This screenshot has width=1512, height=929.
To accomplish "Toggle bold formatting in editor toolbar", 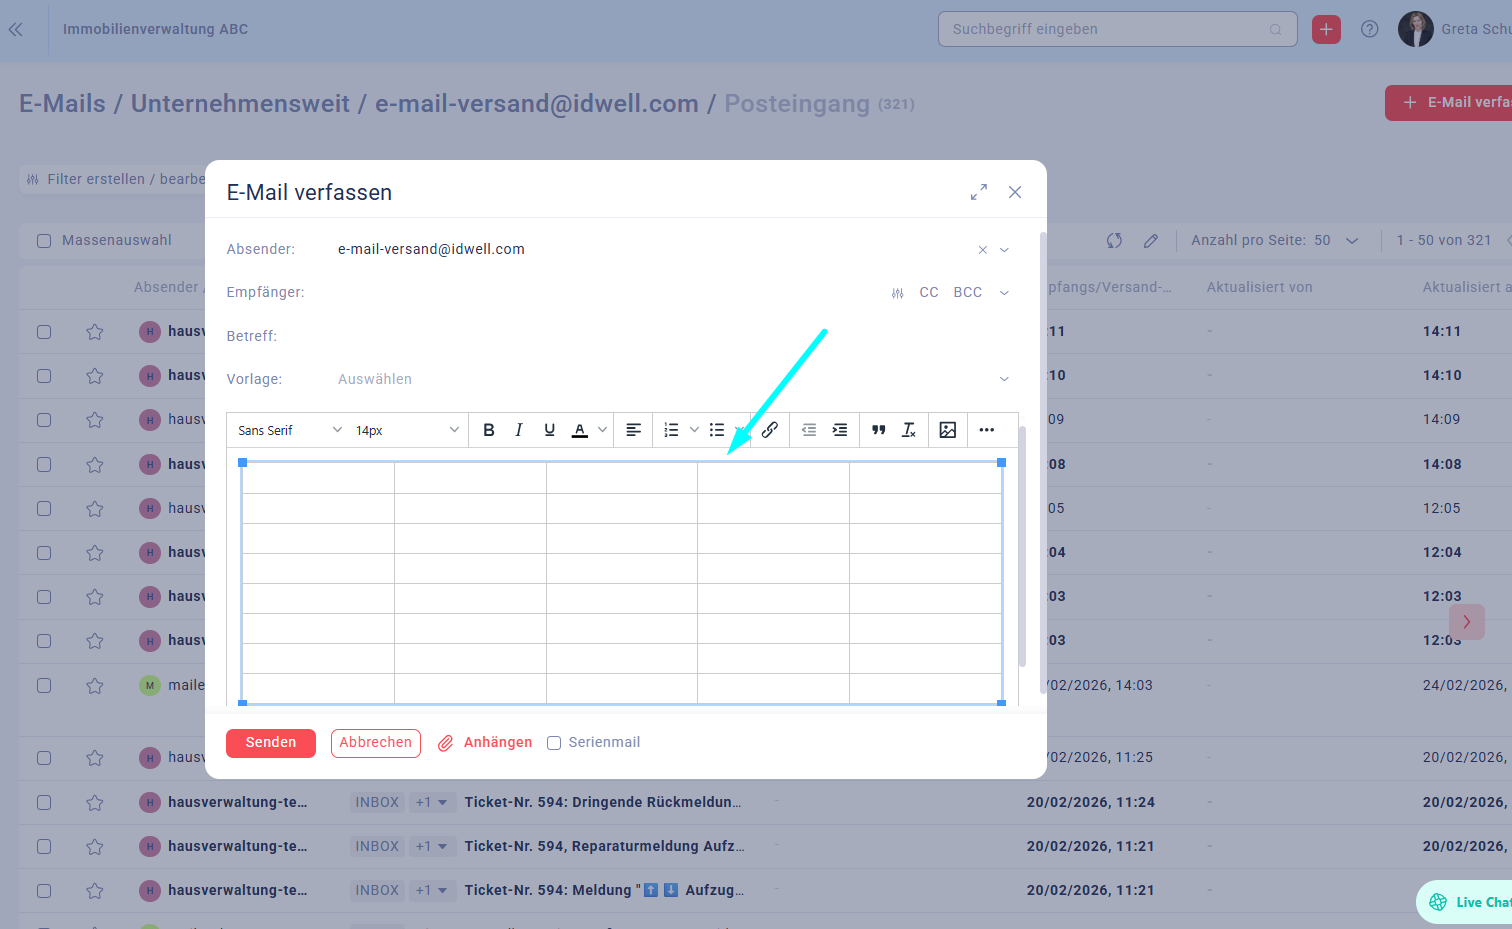I will pyautogui.click(x=489, y=430).
